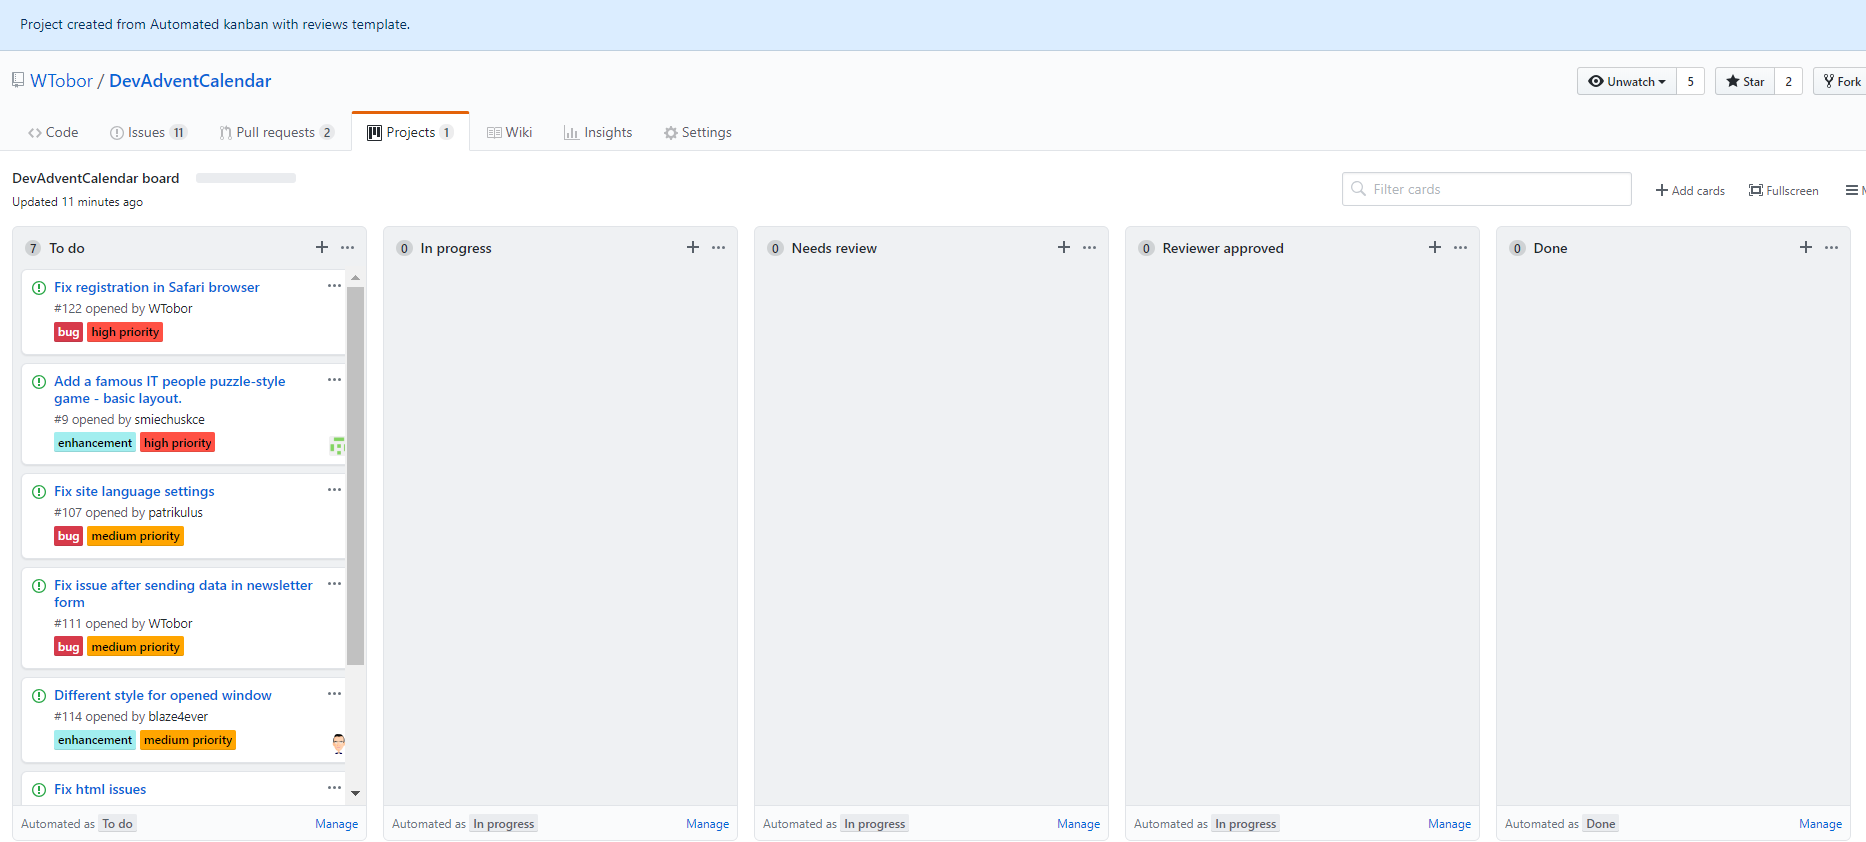Screen dimensions: 1866x842
Task: Open To do column options menu
Action: point(348,247)
